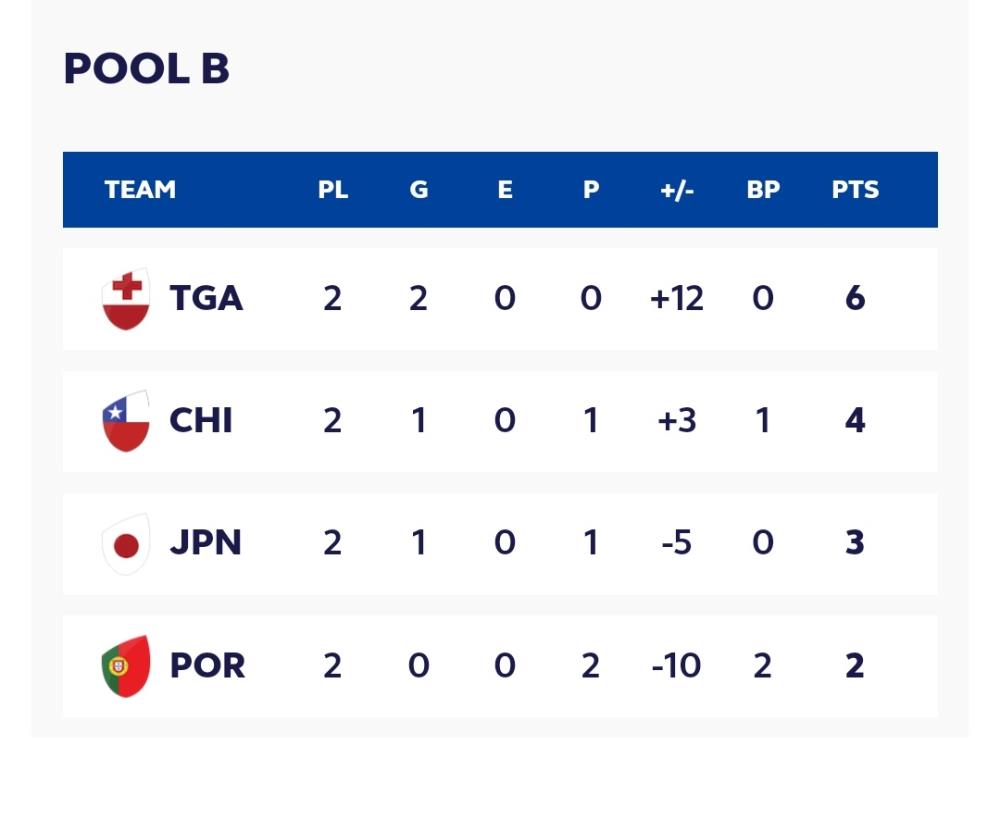
Task: Select the CHI team name
Action: coord(201,421)
